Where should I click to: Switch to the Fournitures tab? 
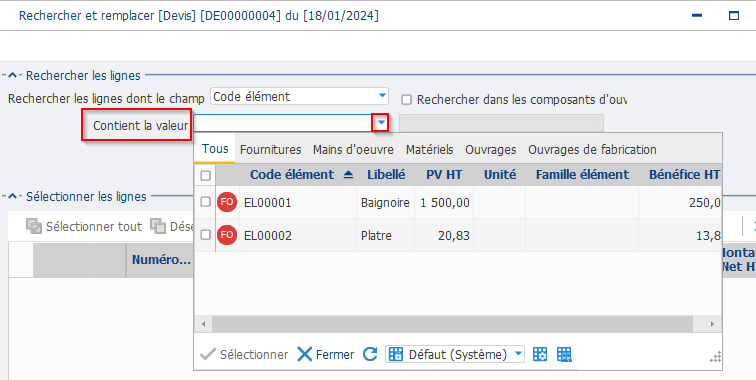(x=270, y=149)
